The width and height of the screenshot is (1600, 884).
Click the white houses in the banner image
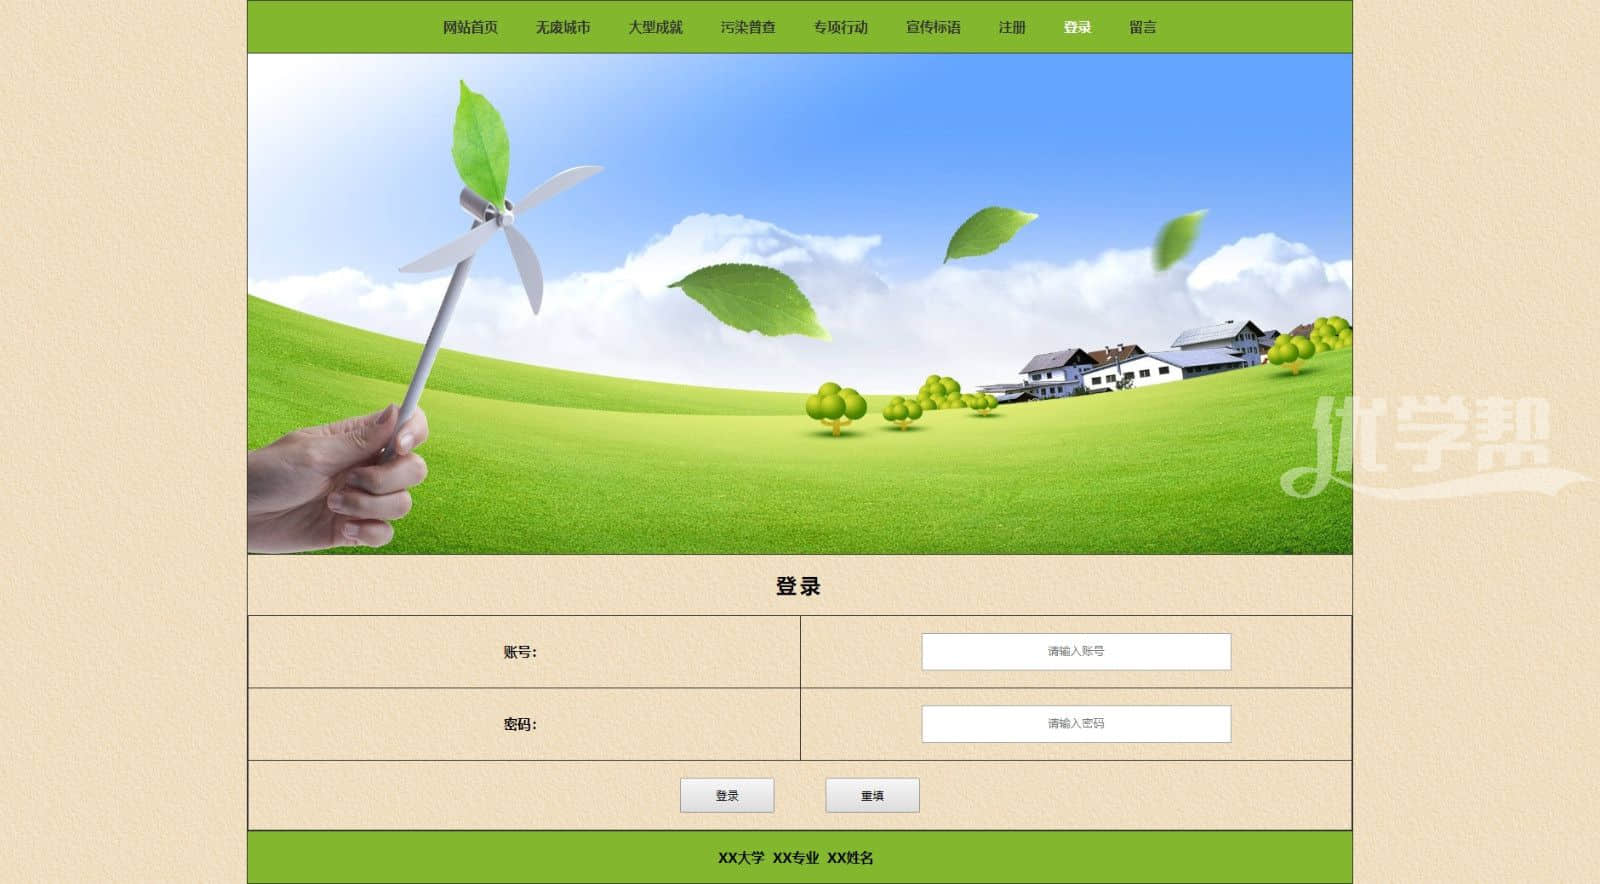tap(1140, 362)
